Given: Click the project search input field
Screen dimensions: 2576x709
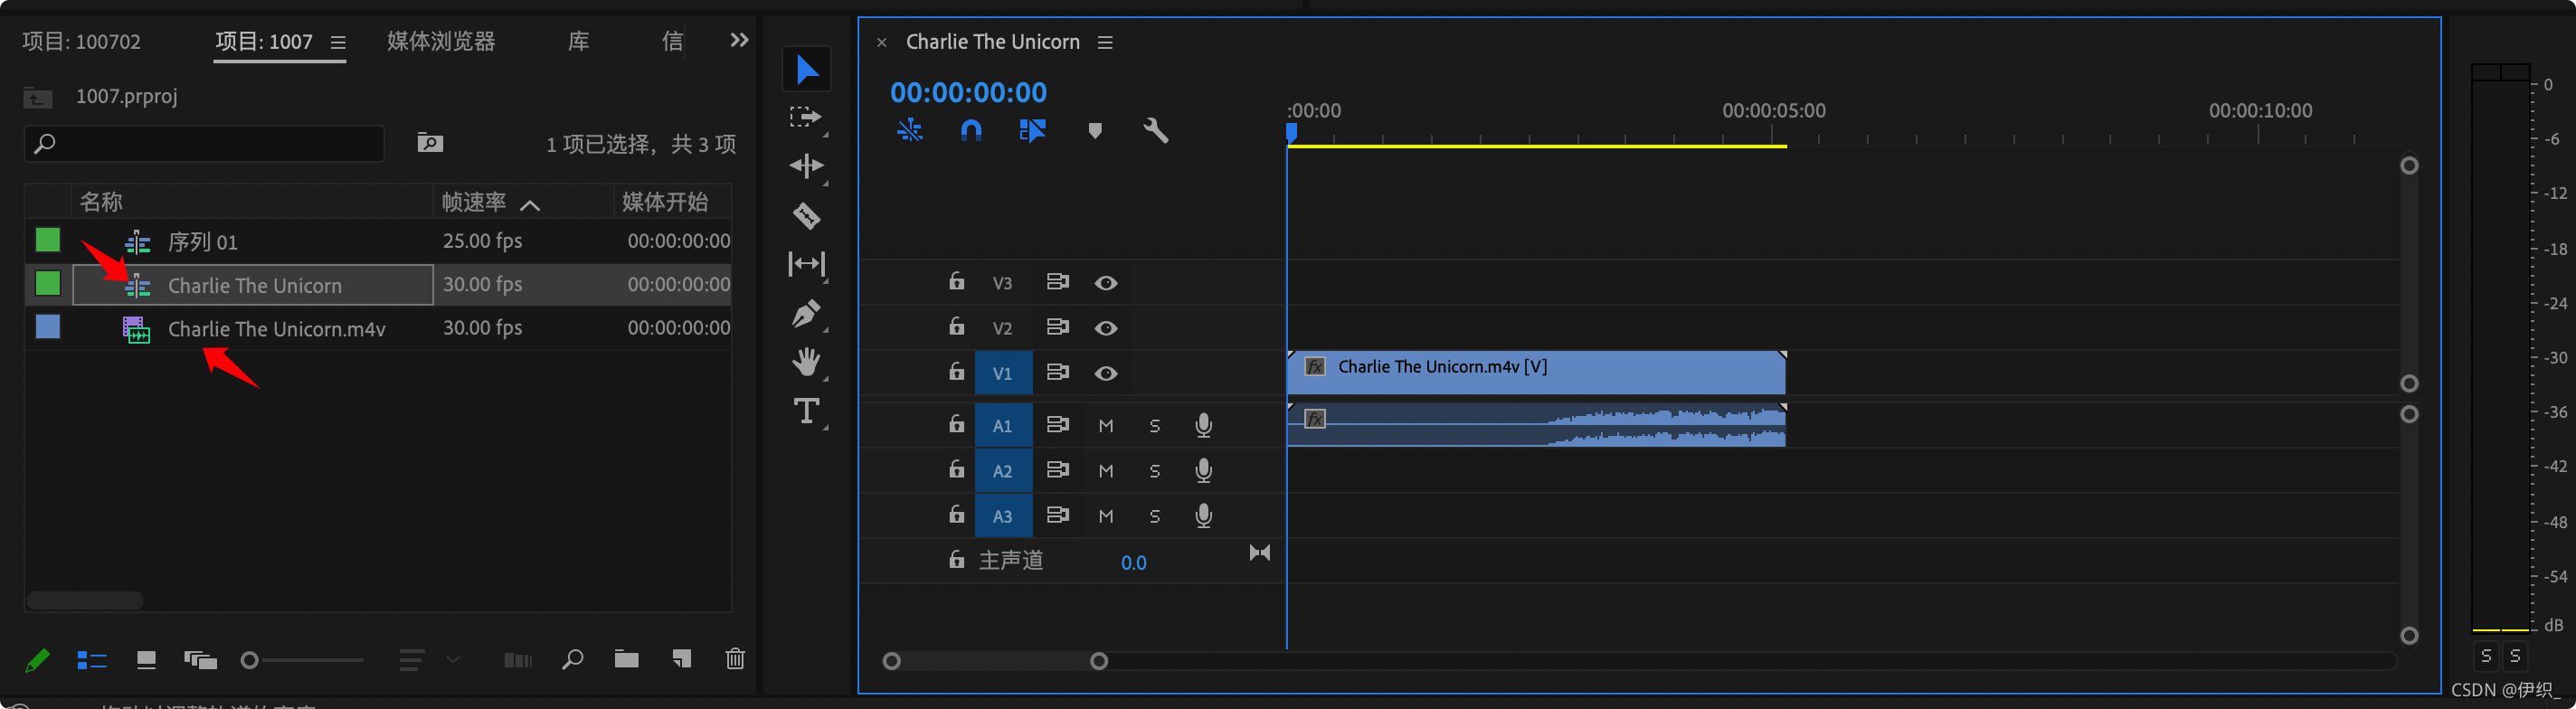Looking at the screenshot, I should click(x=204, y=144).
